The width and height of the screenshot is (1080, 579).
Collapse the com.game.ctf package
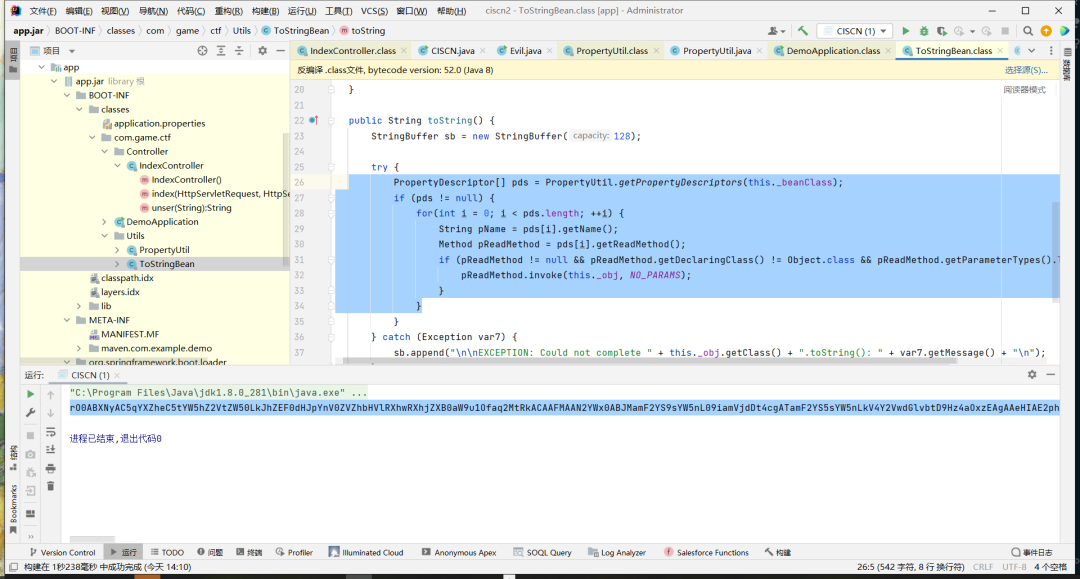tap(92, 138)
